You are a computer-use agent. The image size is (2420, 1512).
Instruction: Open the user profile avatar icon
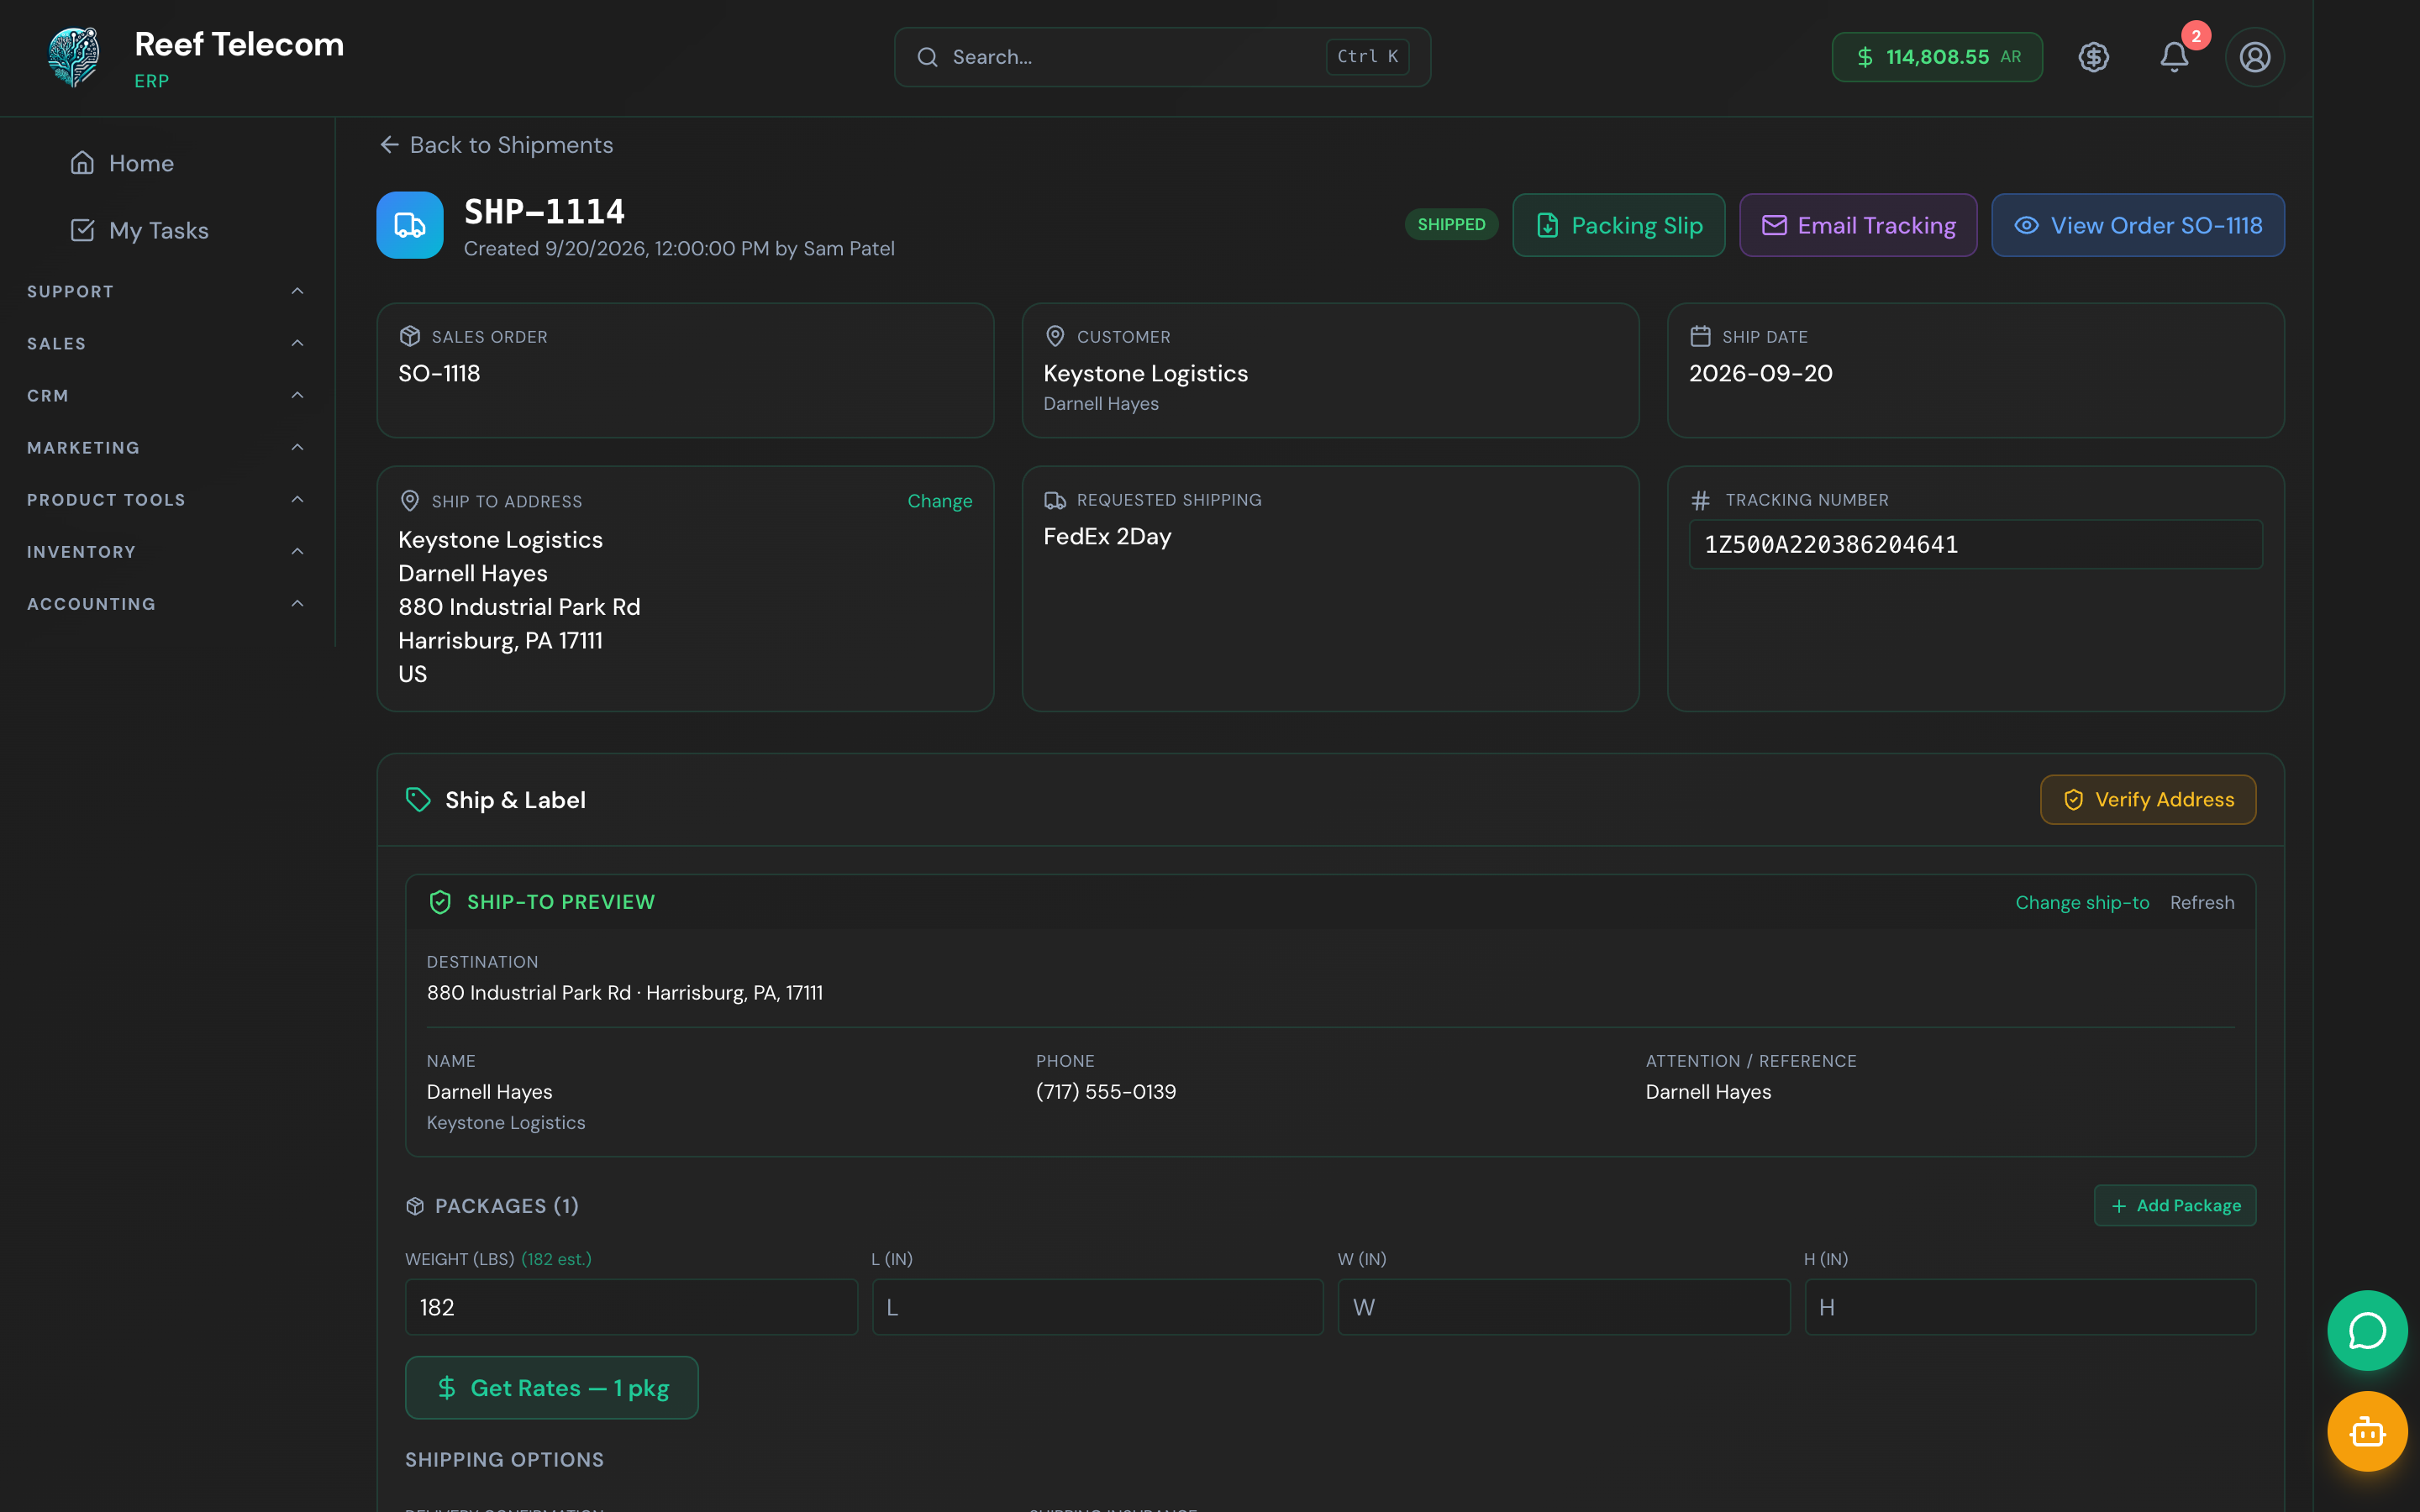2254,57
